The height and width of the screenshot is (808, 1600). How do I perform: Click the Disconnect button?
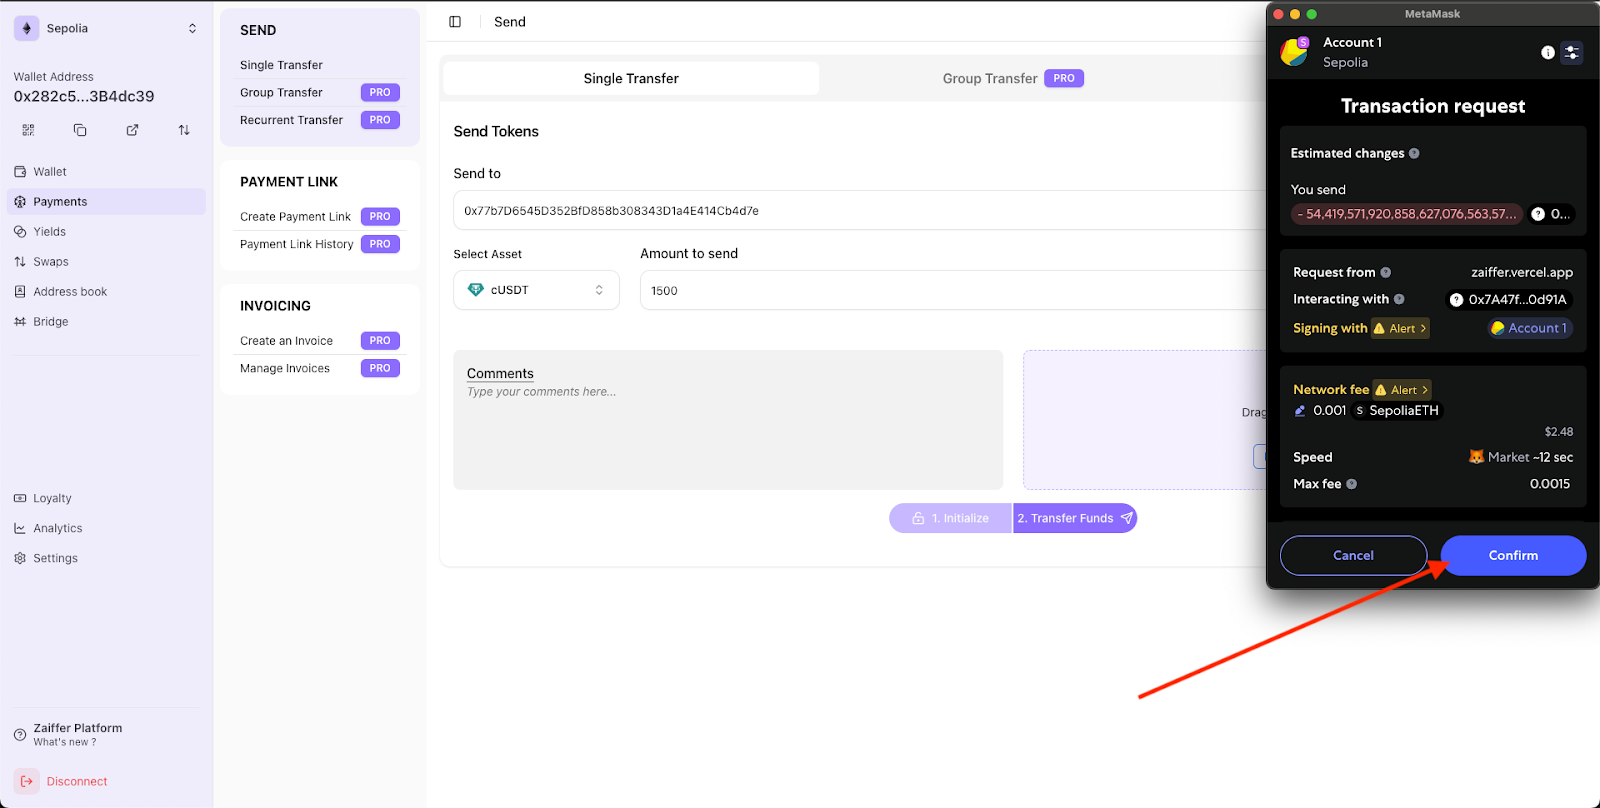coord(62,781)
